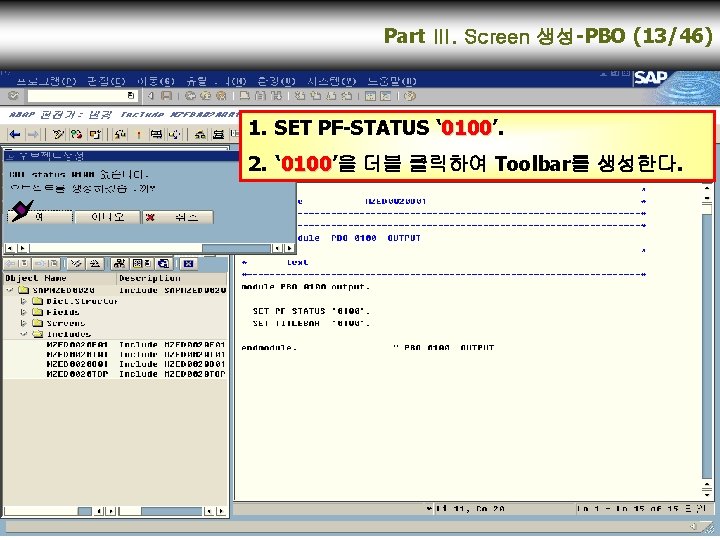This screenshot has width=720, height=540.
Task: Click the grid settings icon in object tree toolbar
Action: (141, 264)
